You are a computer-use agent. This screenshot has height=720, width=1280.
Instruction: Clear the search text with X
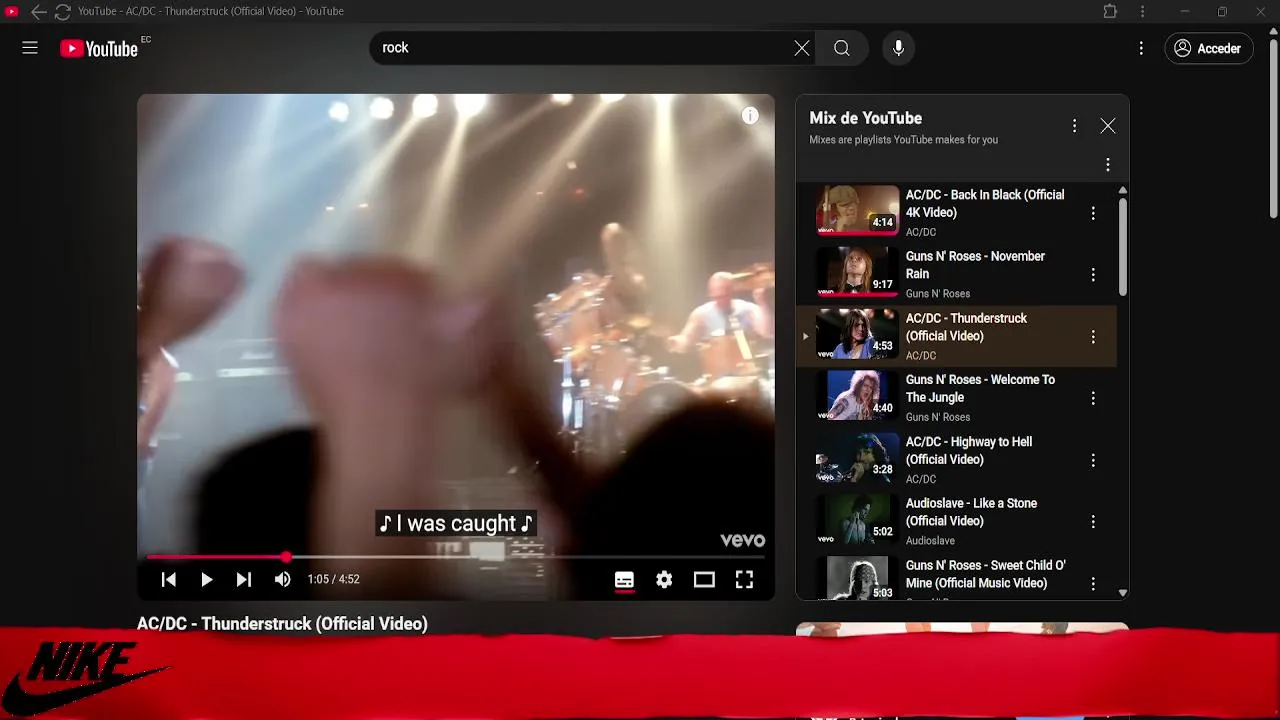pyautogui.click(x=802, y=48)
